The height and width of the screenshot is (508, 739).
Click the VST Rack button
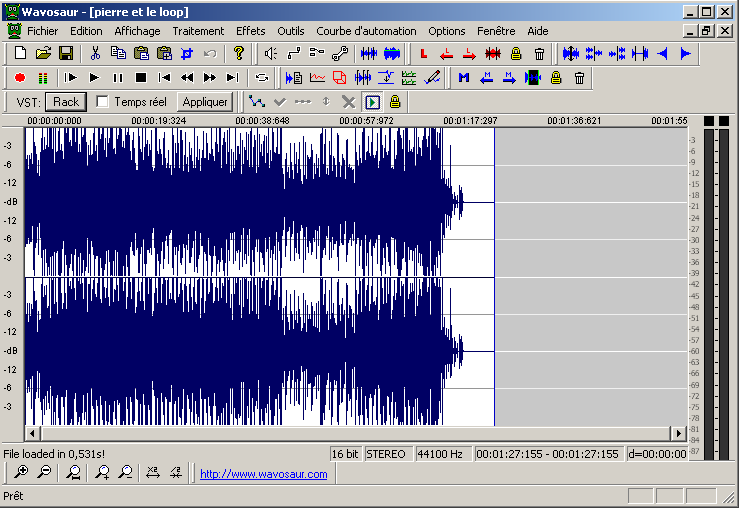pos(66,102)
